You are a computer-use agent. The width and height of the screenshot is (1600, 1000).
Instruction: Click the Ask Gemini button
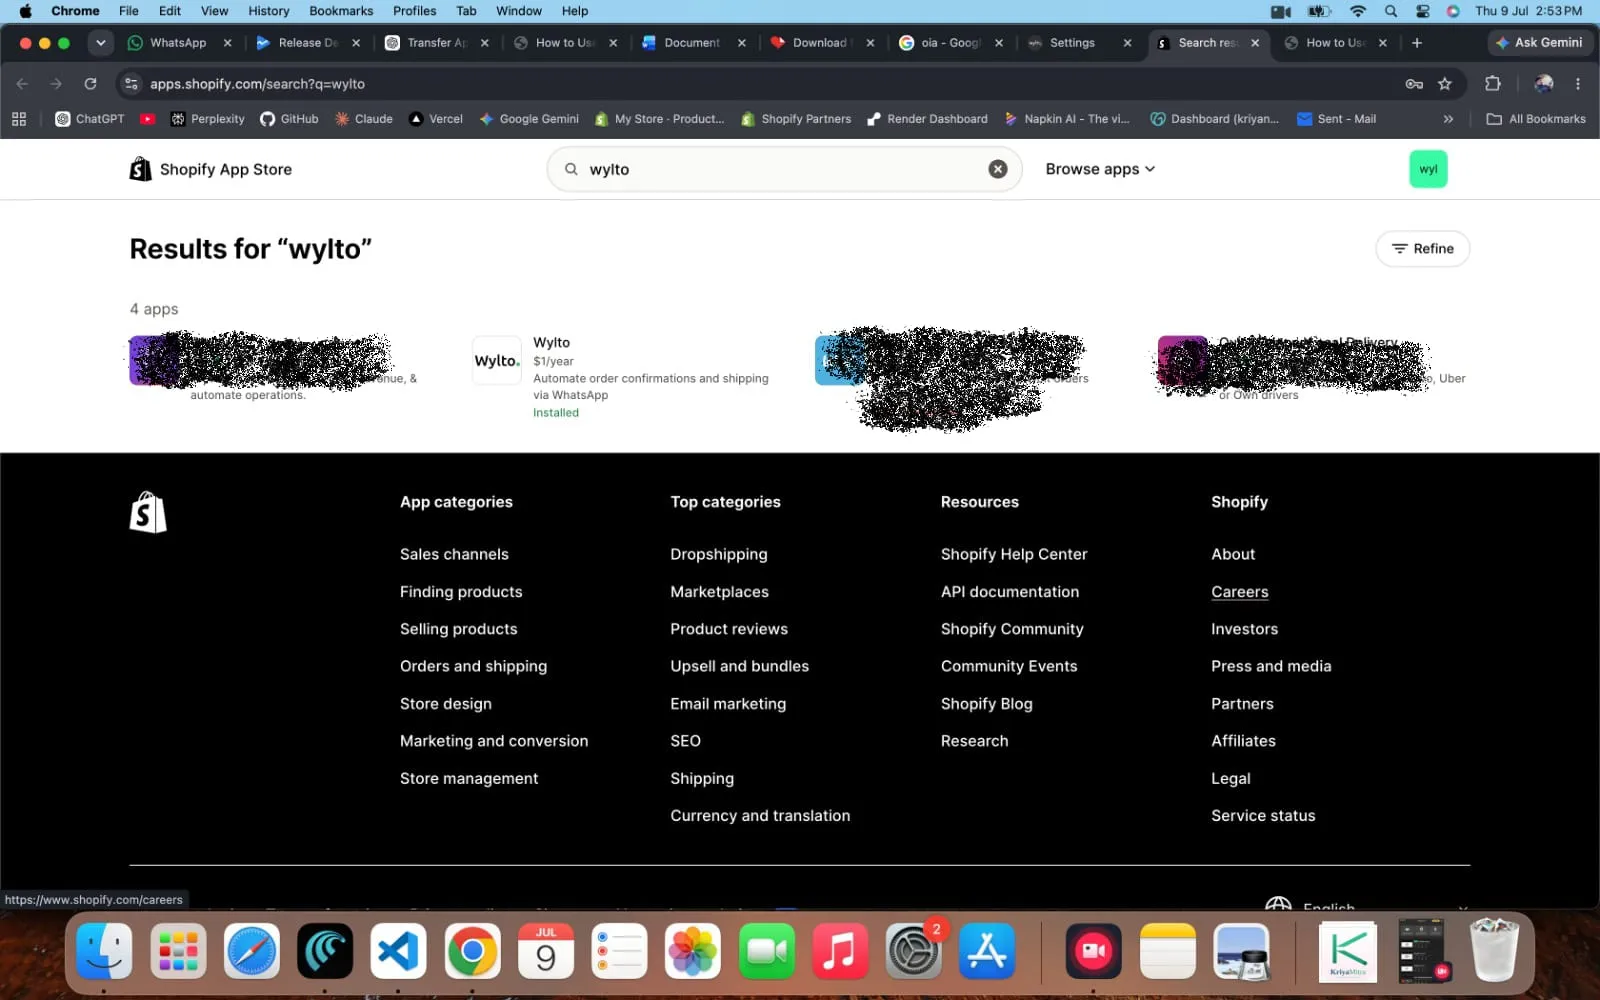1539,43
